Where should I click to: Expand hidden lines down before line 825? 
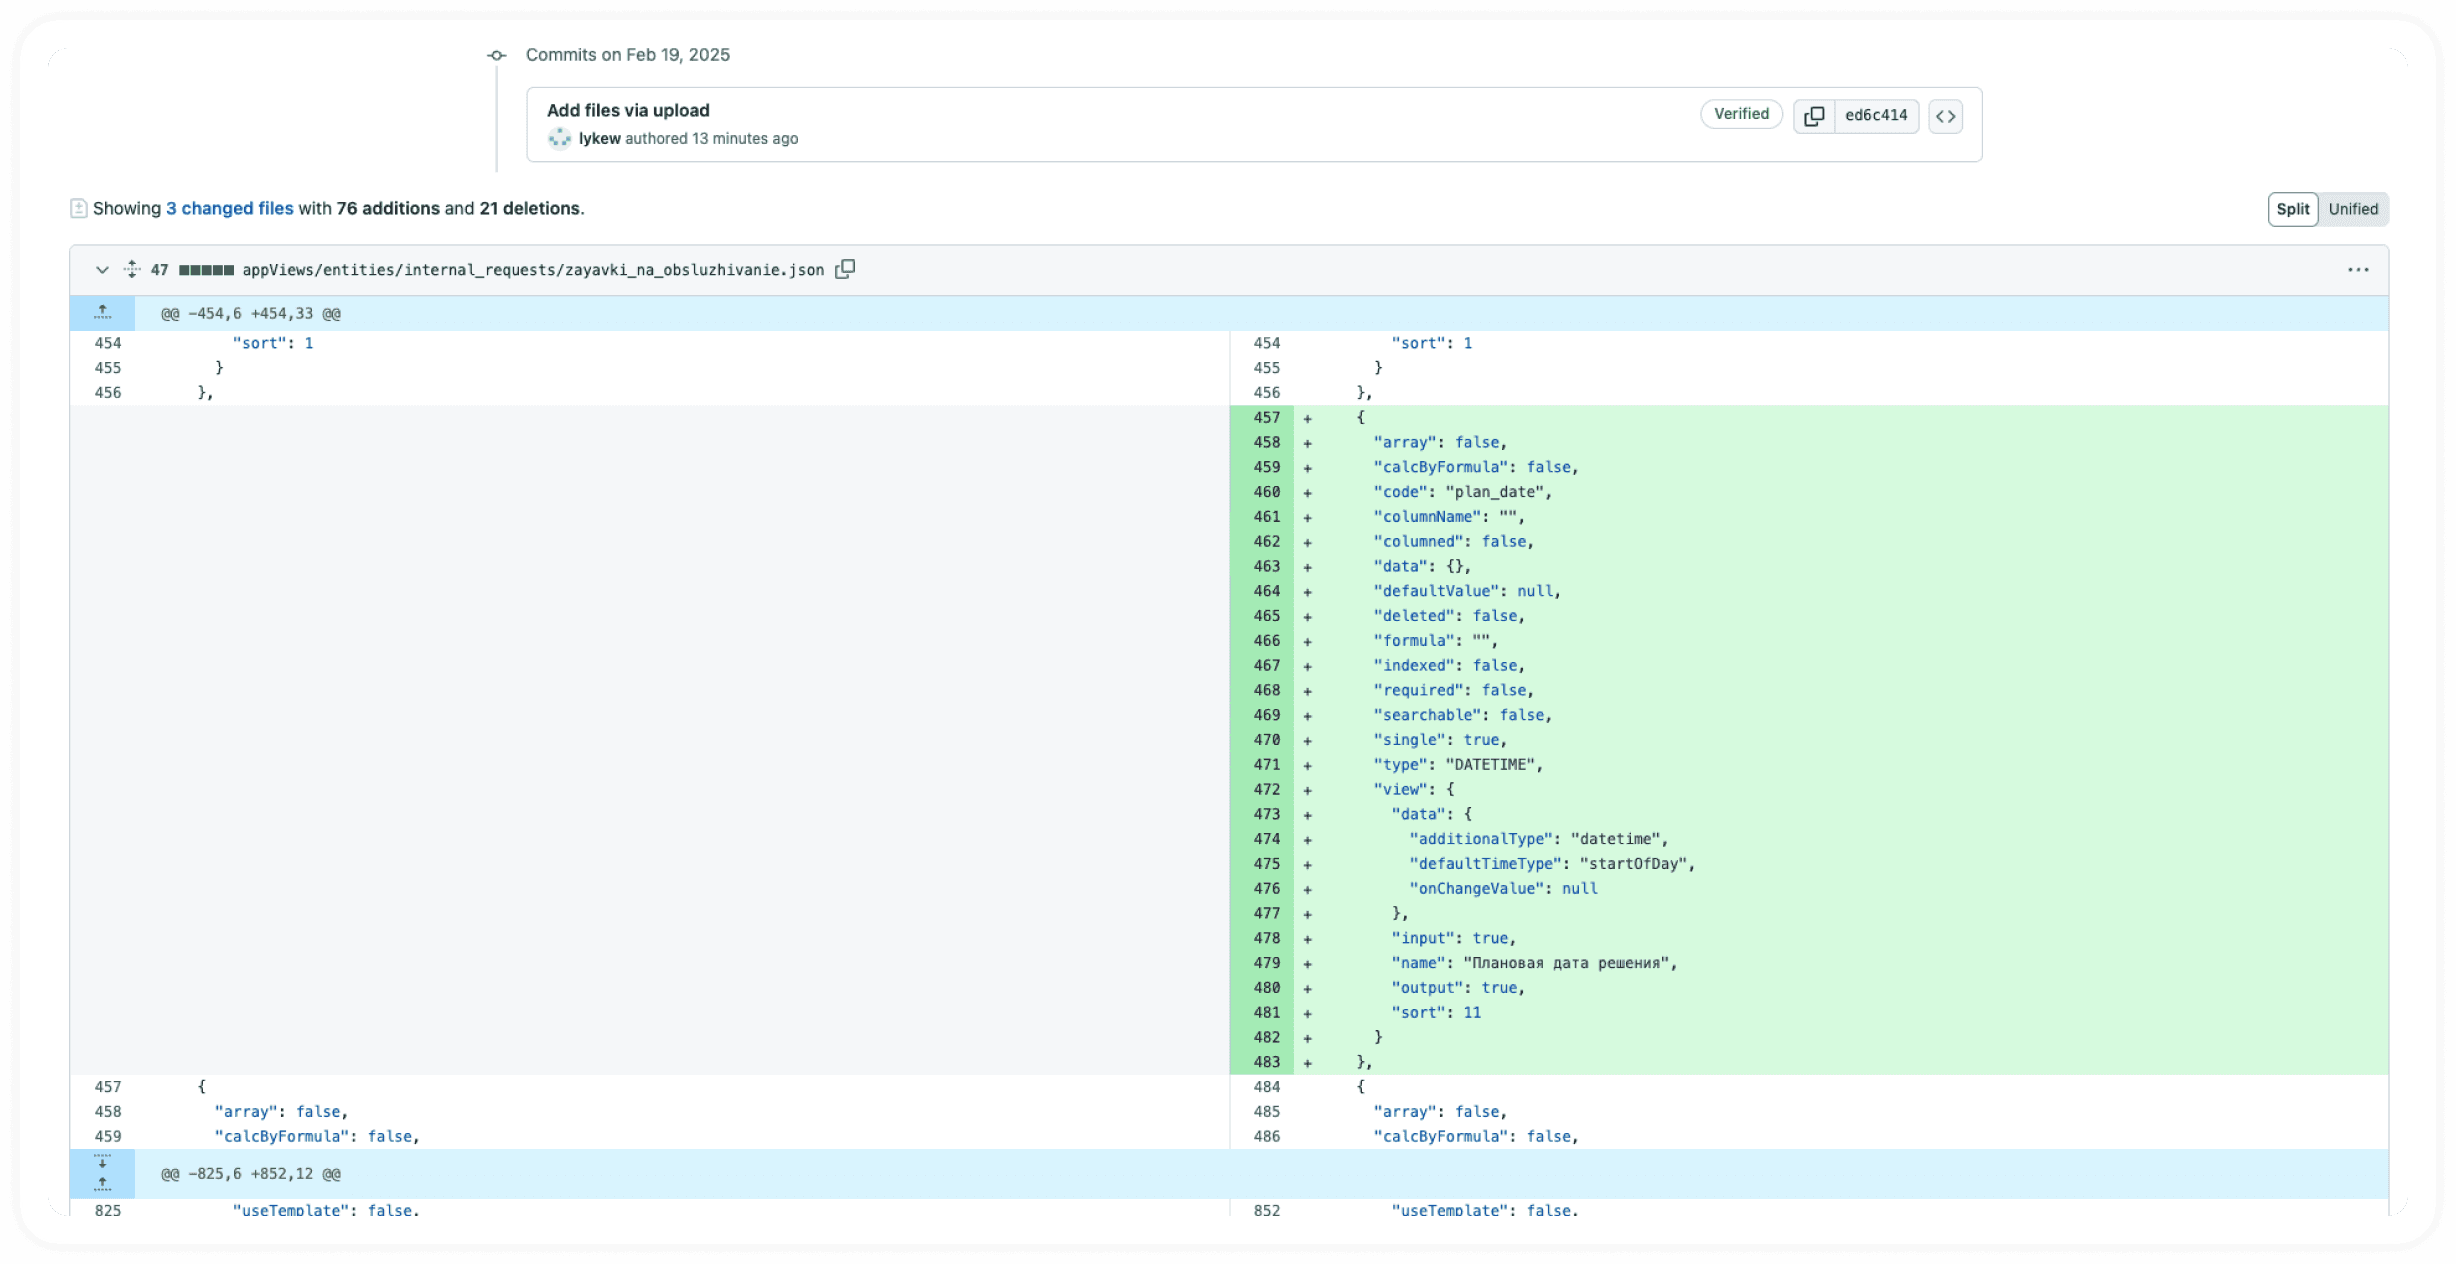point(102,1162)
